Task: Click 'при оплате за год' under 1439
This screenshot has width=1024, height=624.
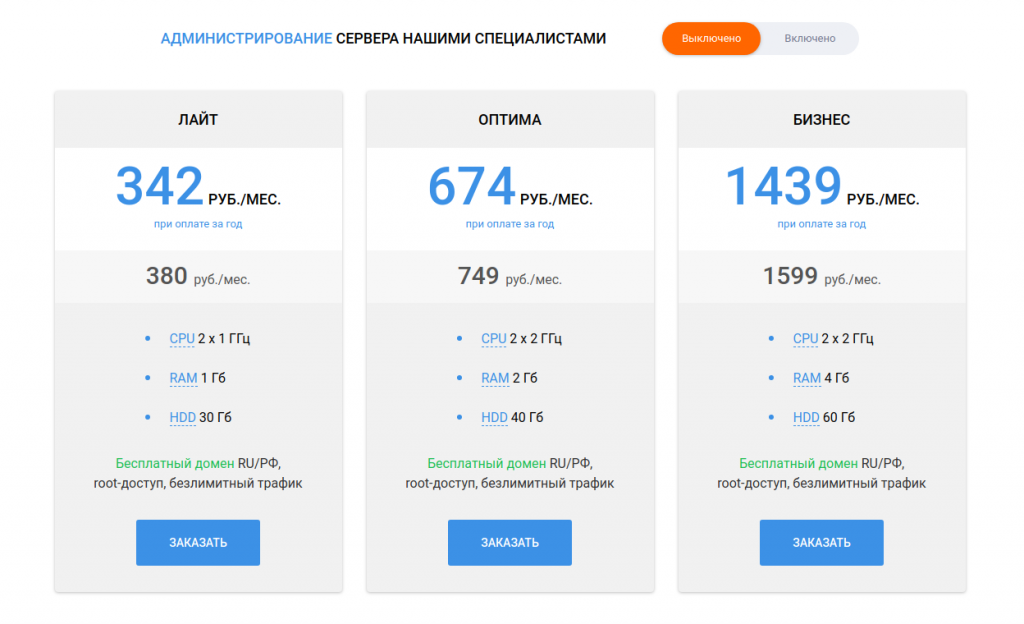Action: (x=822, y=224)
